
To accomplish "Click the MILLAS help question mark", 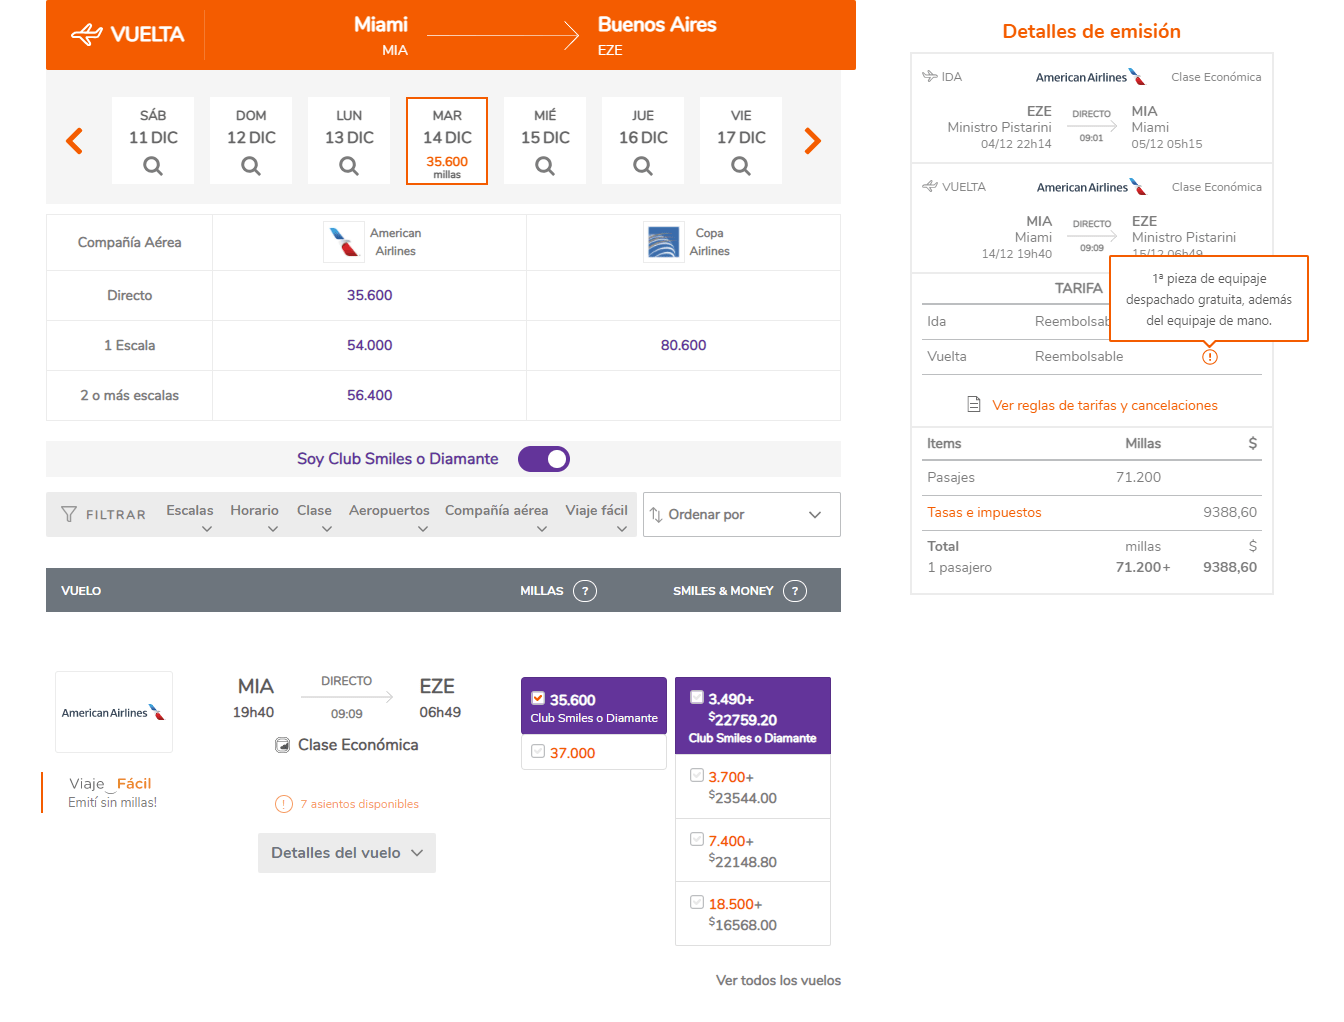I will click(x=585, y=591).
